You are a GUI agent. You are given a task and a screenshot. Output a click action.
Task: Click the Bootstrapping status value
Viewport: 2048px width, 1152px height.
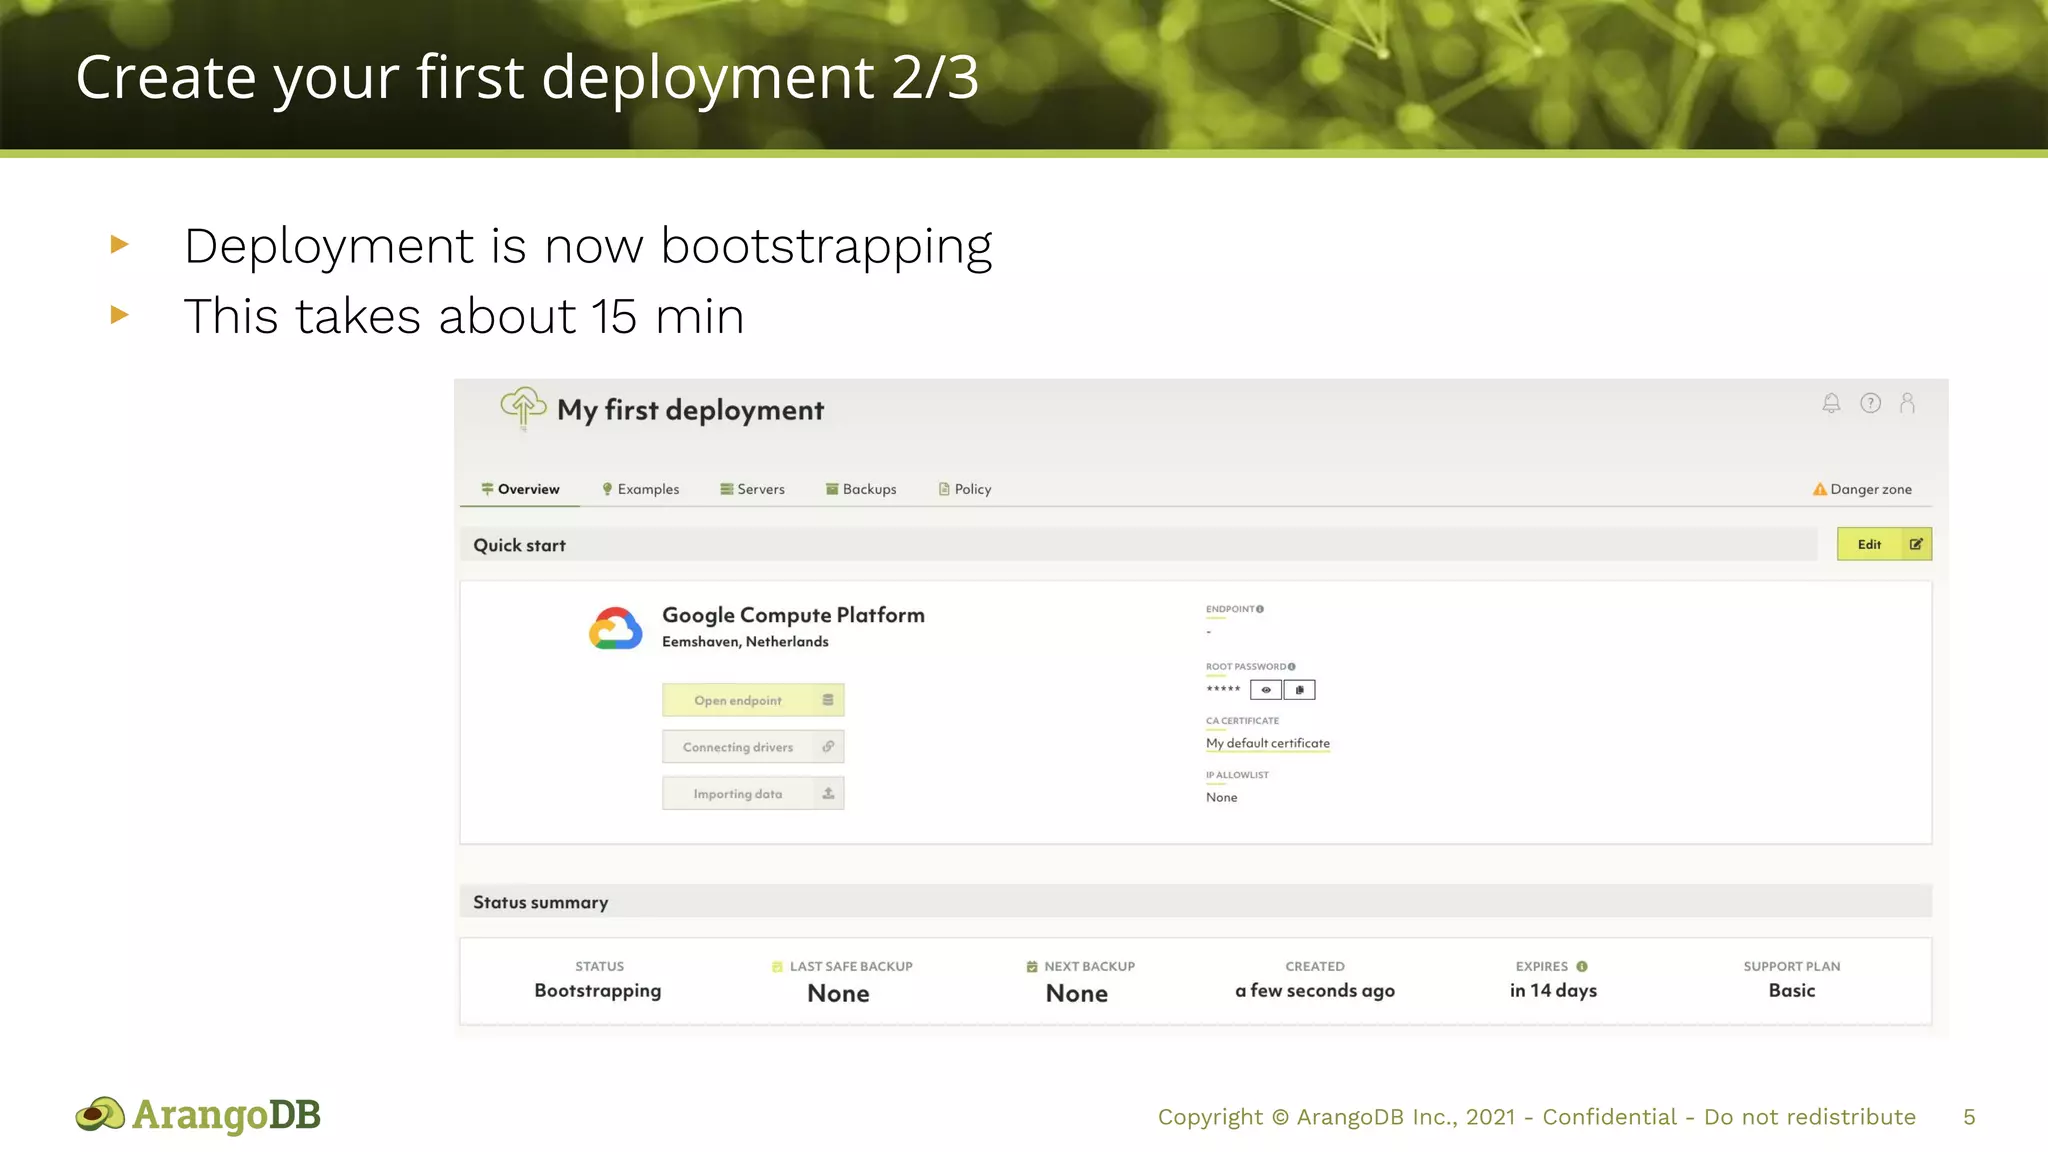pyautogui.click(x=598, y=991)
